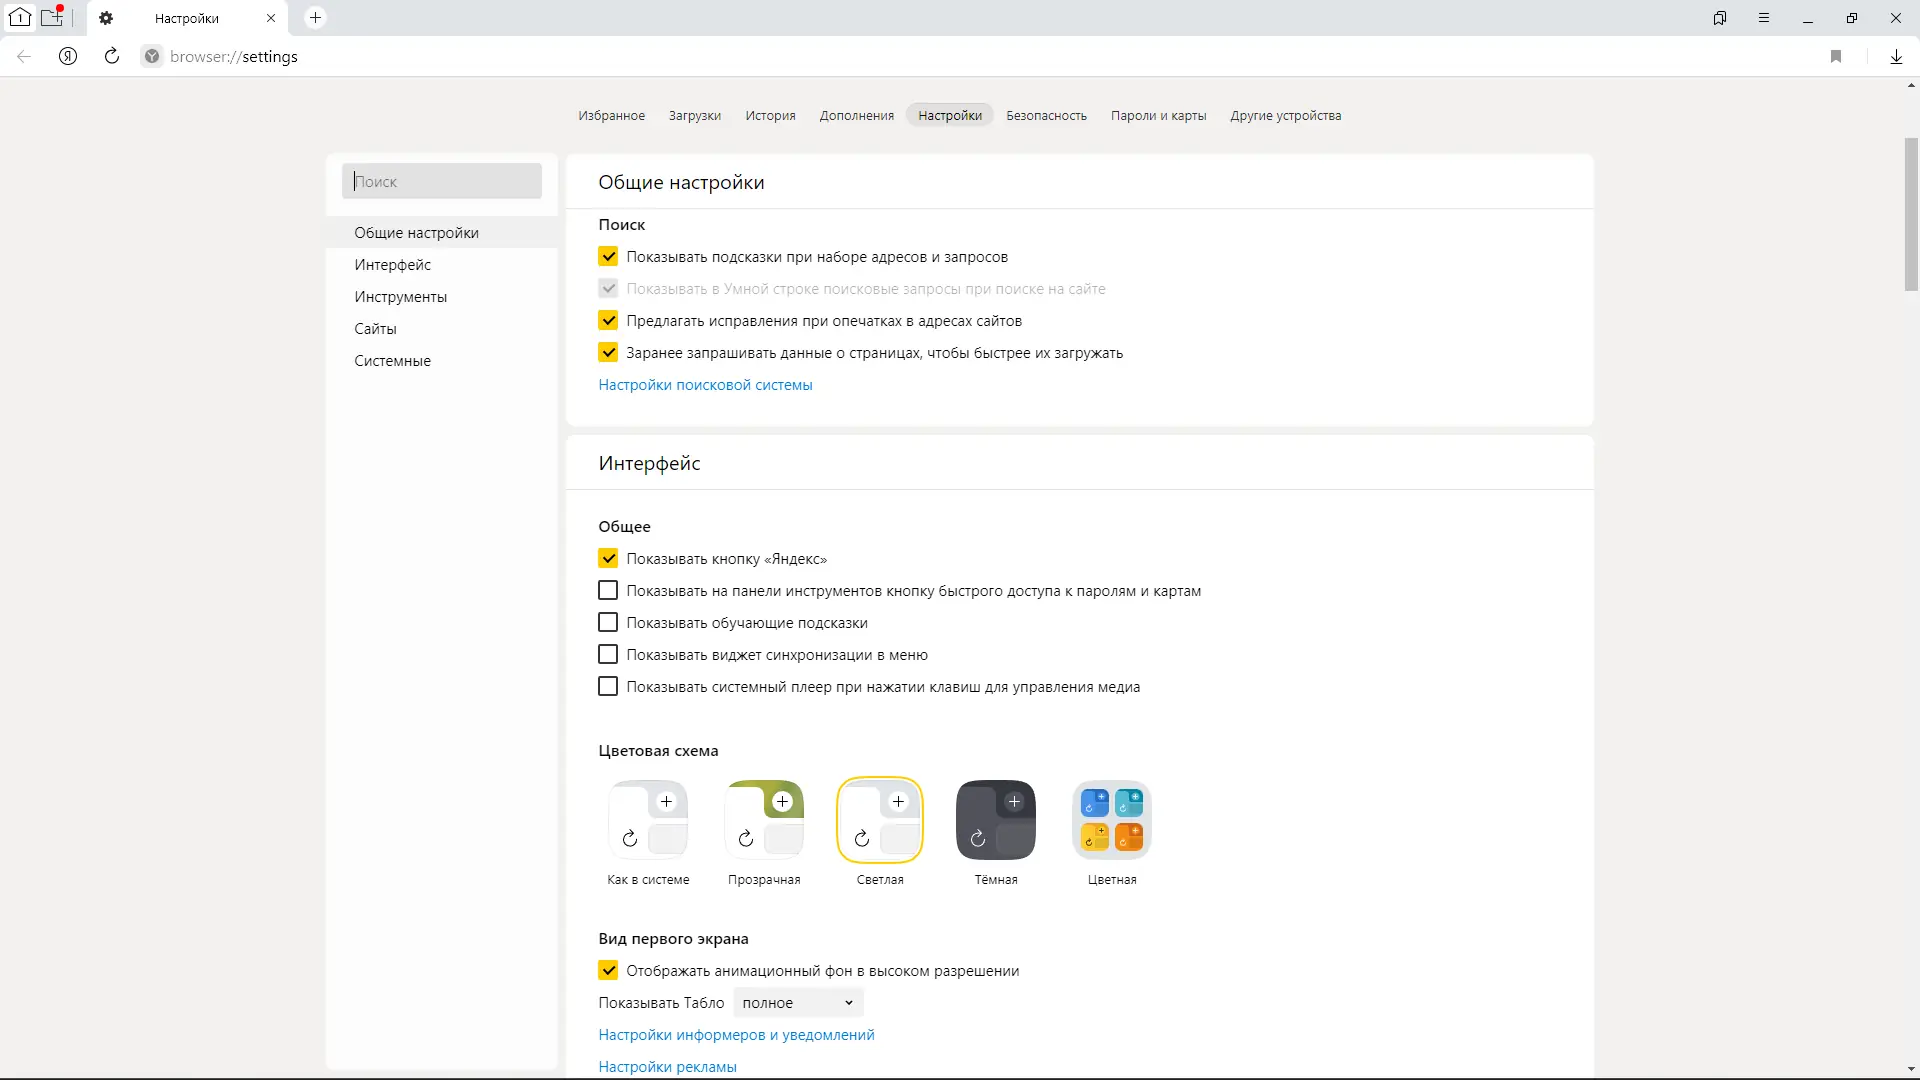Click the new tab plus button
This screenshot has height=1080, width=1920.
[315, 18]
